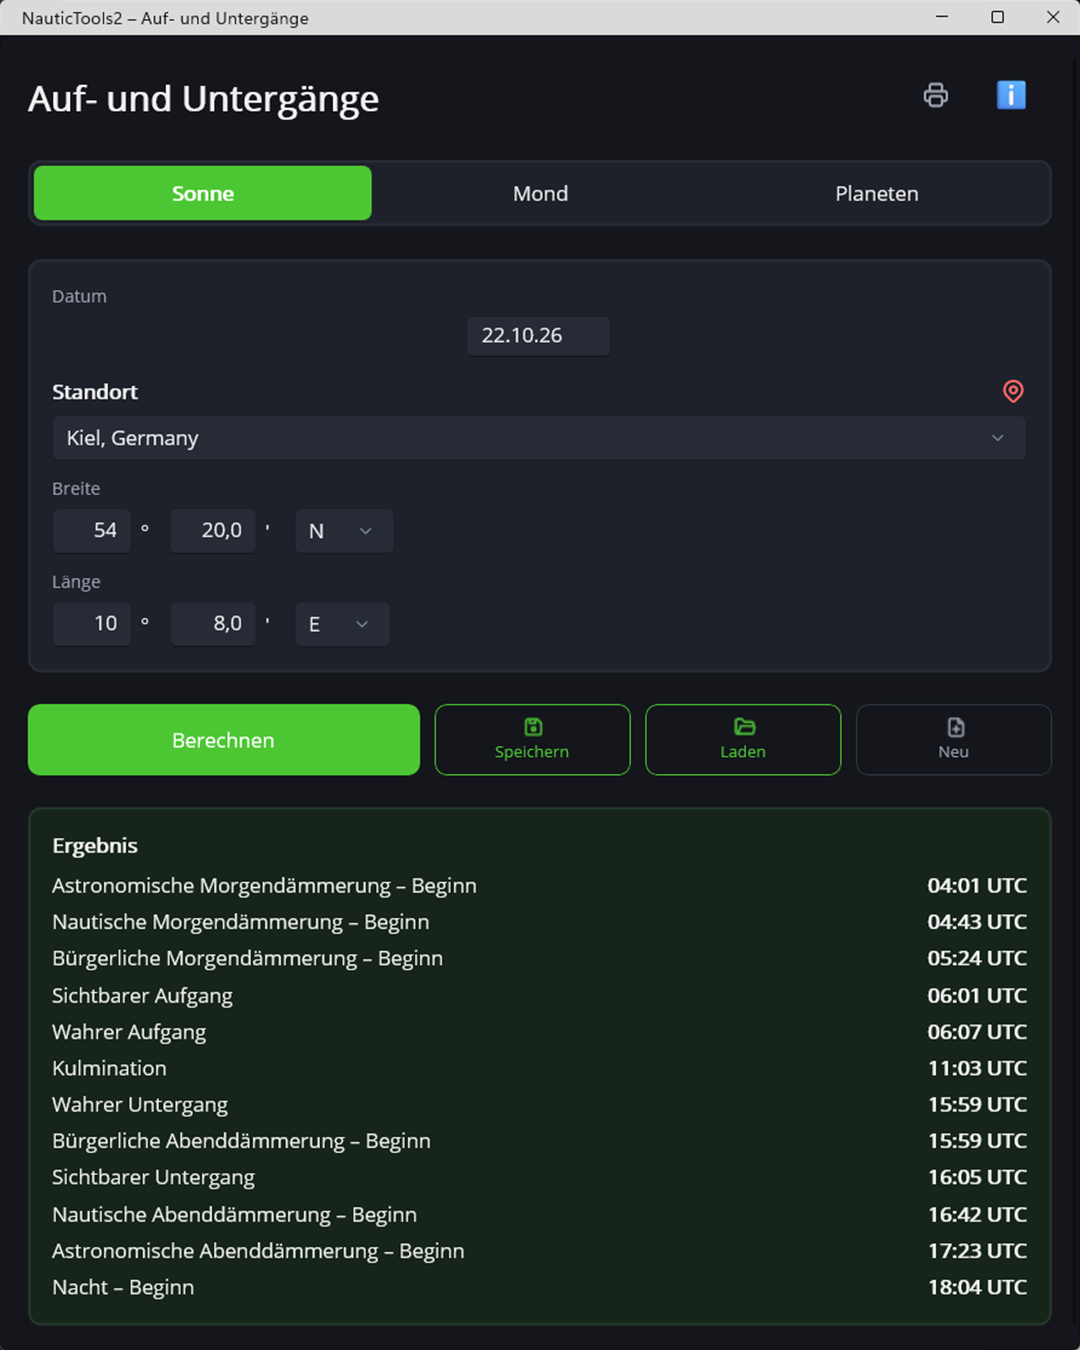Close the NauticTools2 window
This screenshot has width=1080, height=1350.
coord(1053,17)
